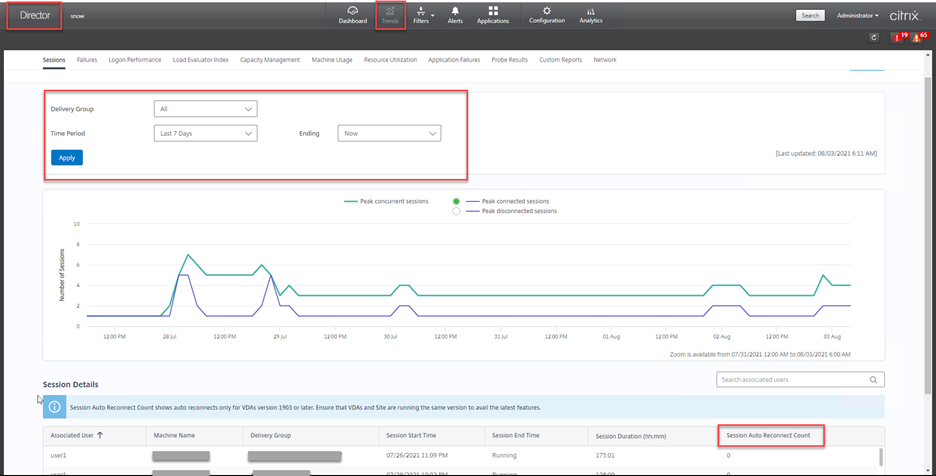Switch to the Resource Utilization tab
The width and height of the screenshot is (936, 476).
click(x=390, y=60)
